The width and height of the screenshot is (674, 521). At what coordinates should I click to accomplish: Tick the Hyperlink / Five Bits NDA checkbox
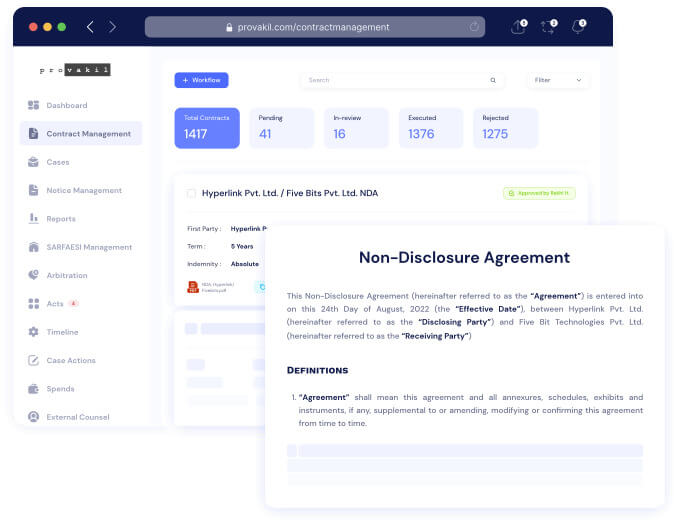pyautogui.click(x=191, y=193)
